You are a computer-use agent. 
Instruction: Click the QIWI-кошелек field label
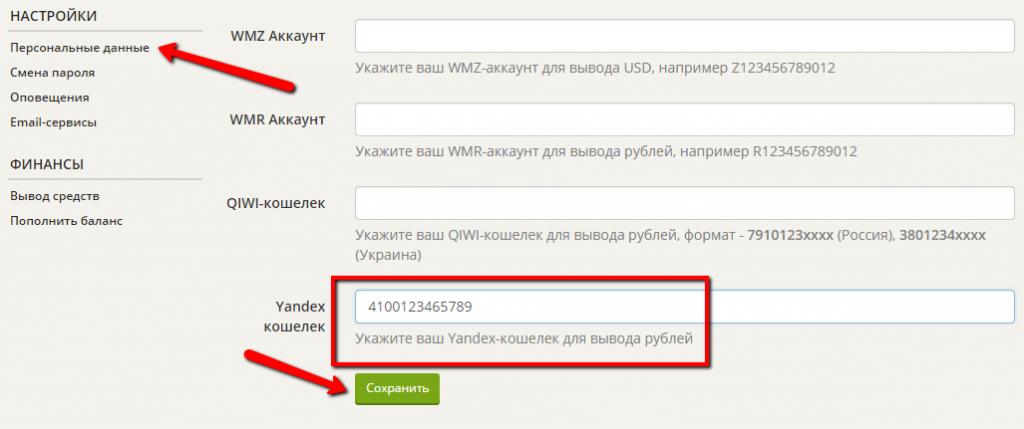[x=276, y=203]
